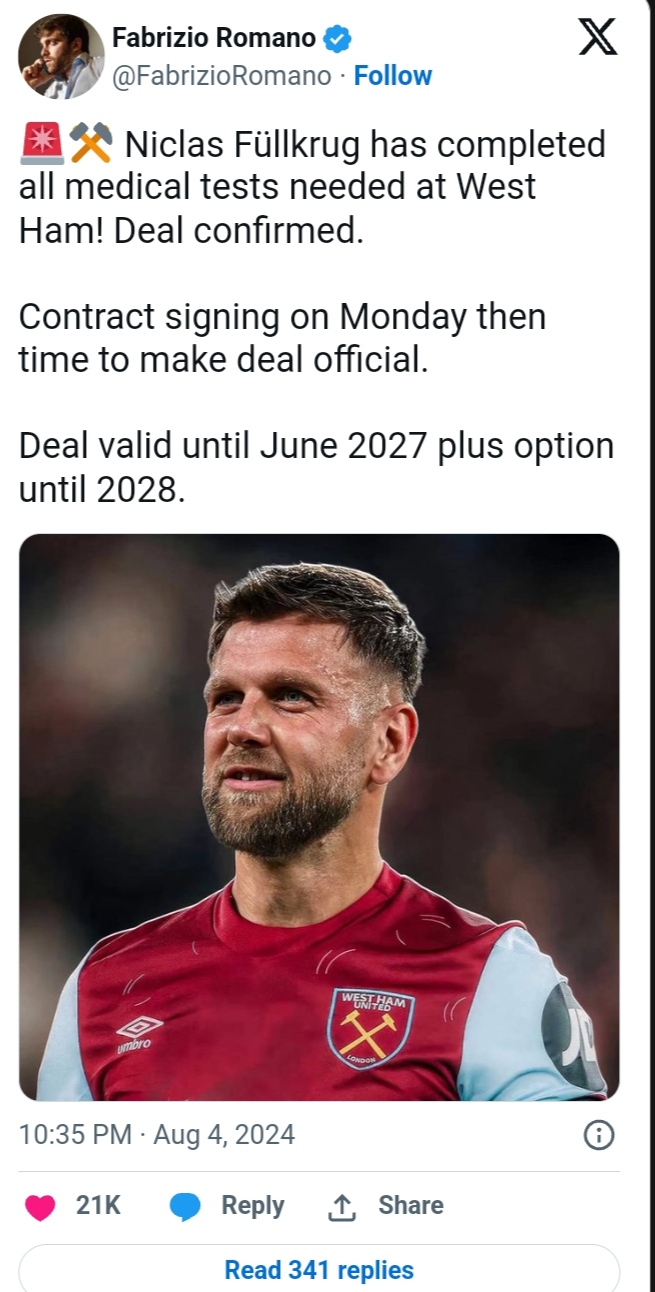Click the 21K like count
Viewport: 655px width, 1292px height.
pyautogui.click(x=98, y=1206)
